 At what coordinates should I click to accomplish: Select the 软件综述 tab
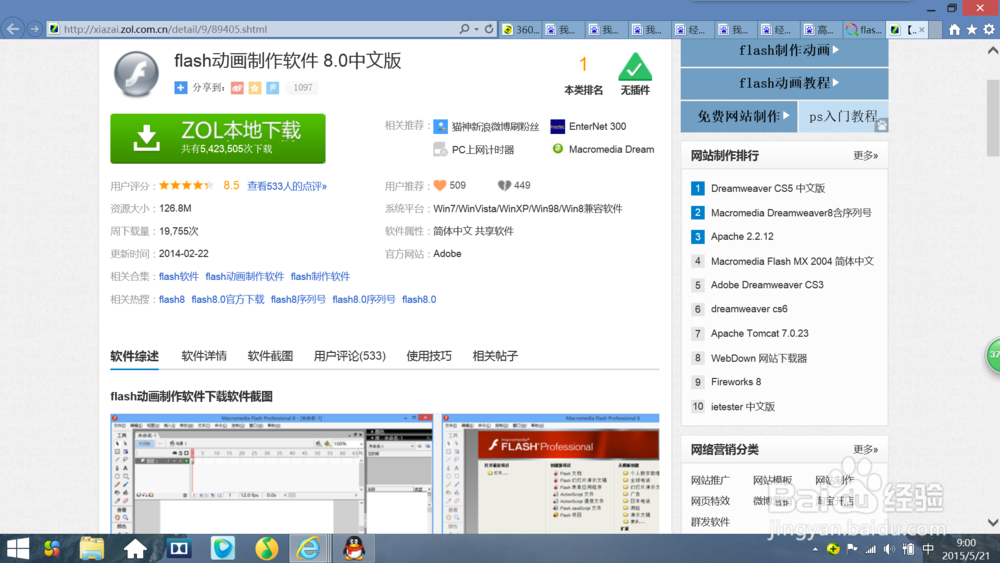[135, 356]
